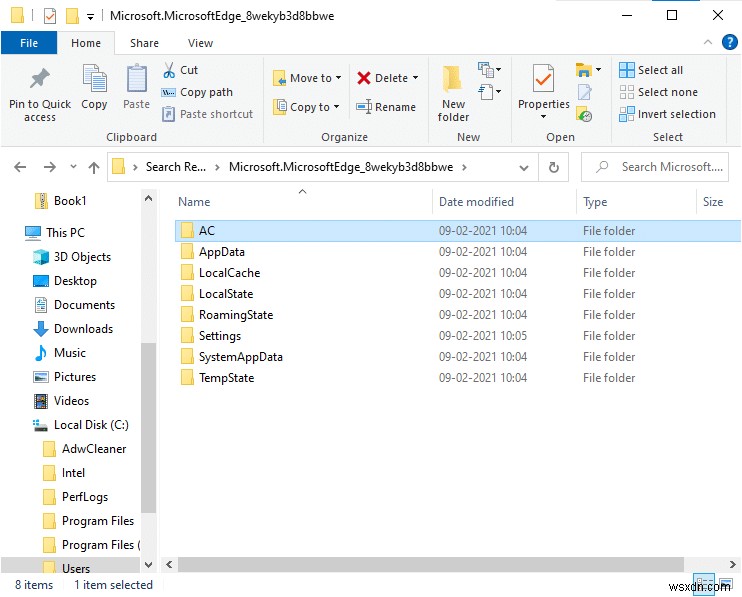
Task: Collapse the ribbon with the chevron
Action: [x=708, y=42]
